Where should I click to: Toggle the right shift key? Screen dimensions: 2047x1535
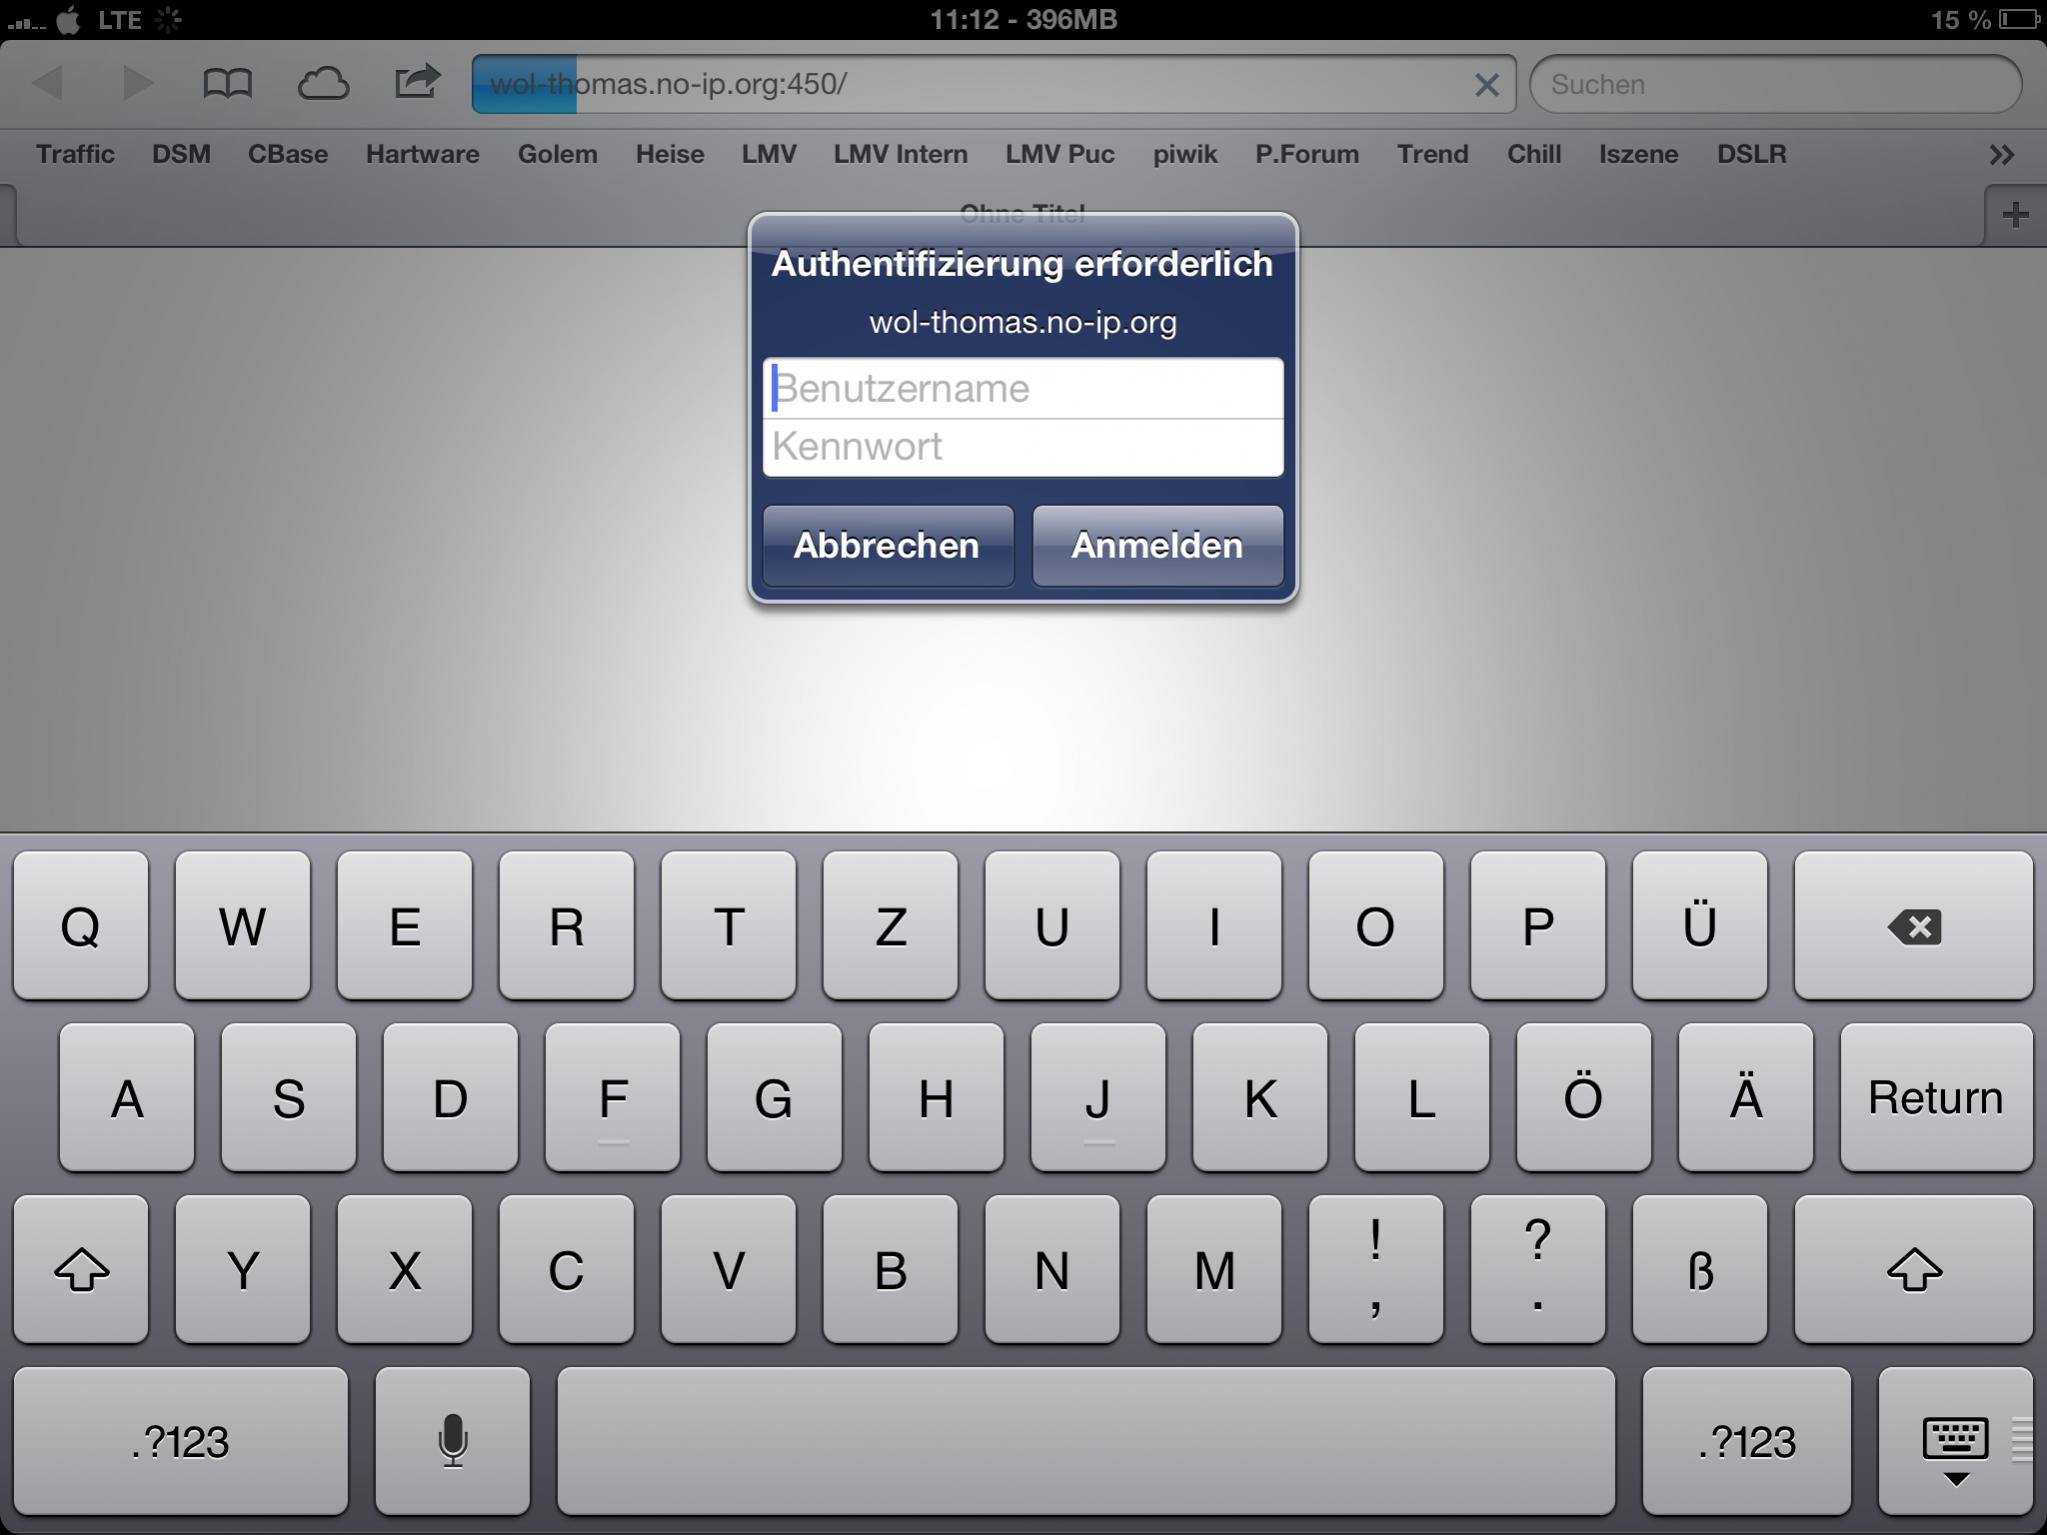pyautogui.click(x=1913, y=1270)
